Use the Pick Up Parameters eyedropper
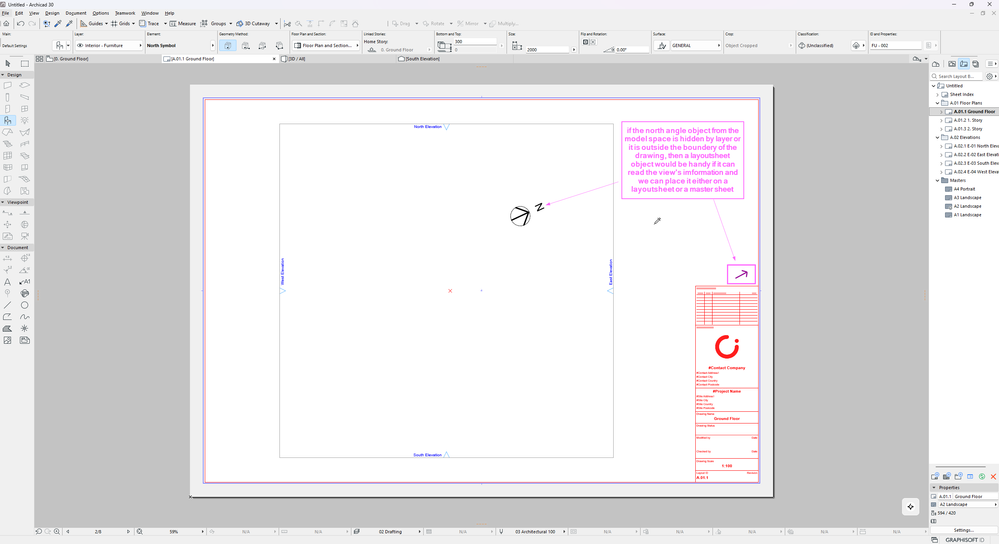The width and height of the screenshot is (999, 544). pyautogui.click(x=57, y=24)
